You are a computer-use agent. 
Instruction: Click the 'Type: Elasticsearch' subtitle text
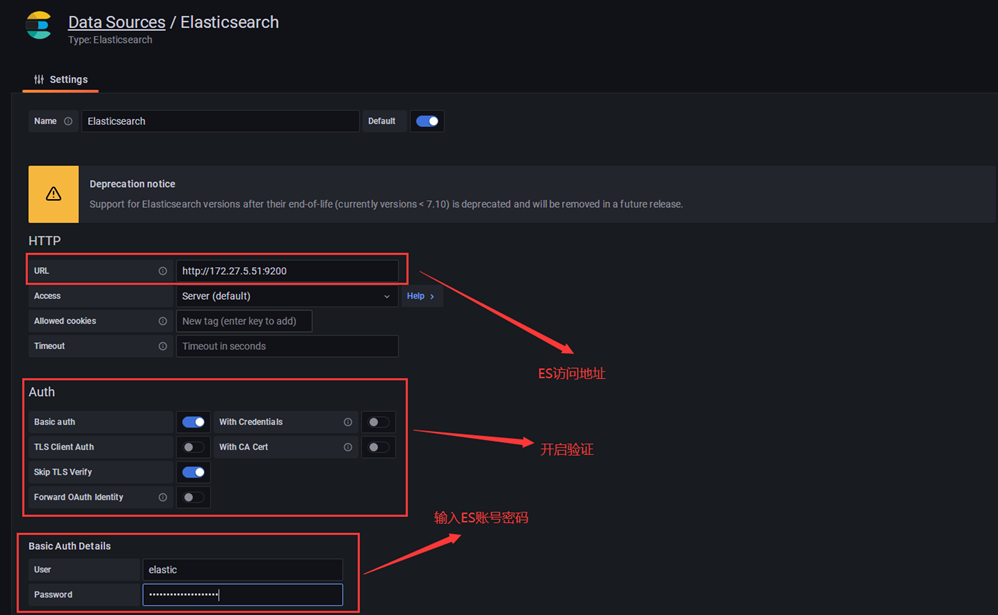(110, 39)
